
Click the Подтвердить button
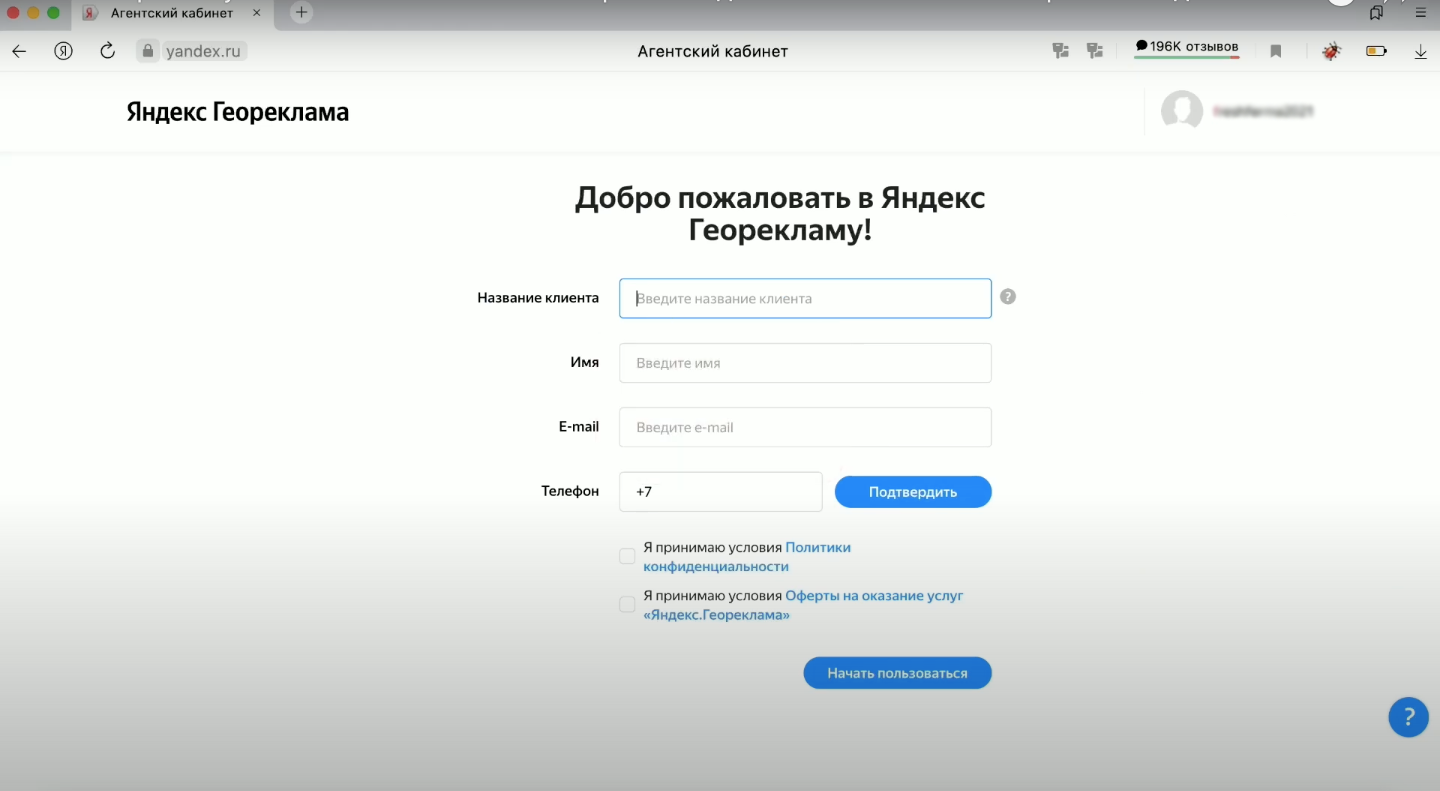(x=913, y=492)
